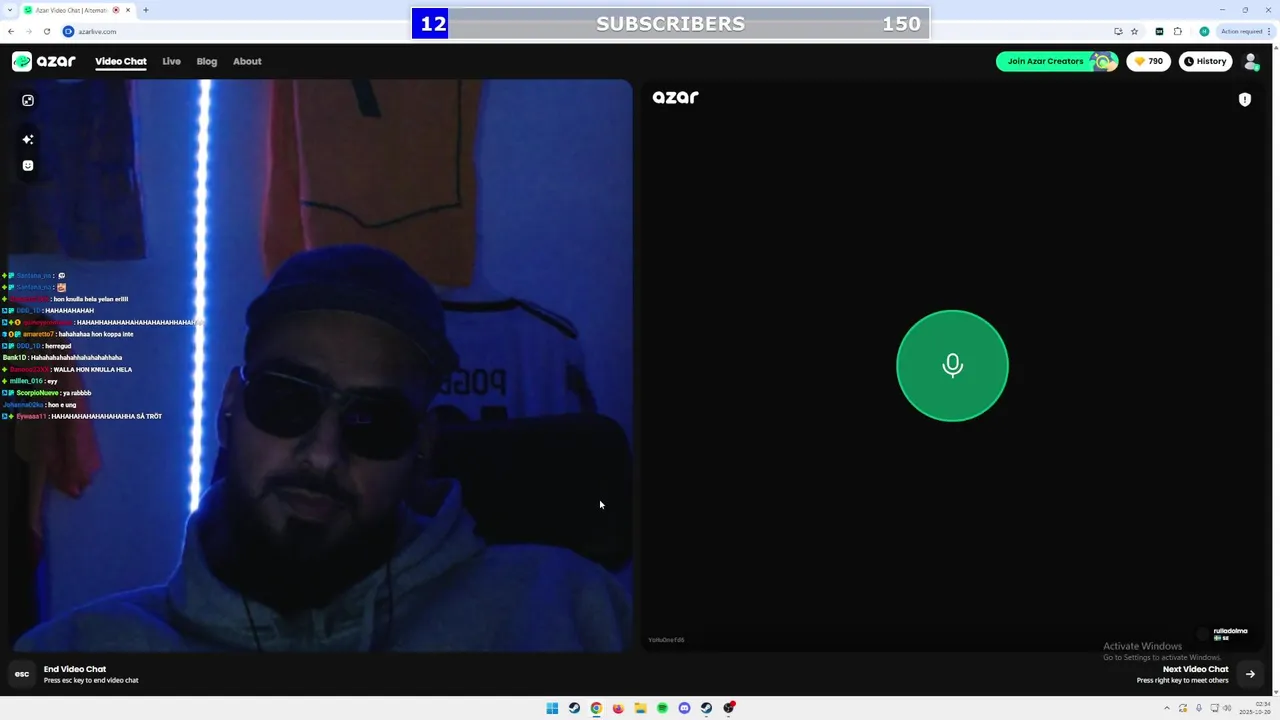
Task: Click Join Azar Creators button
Action: 1056,61
